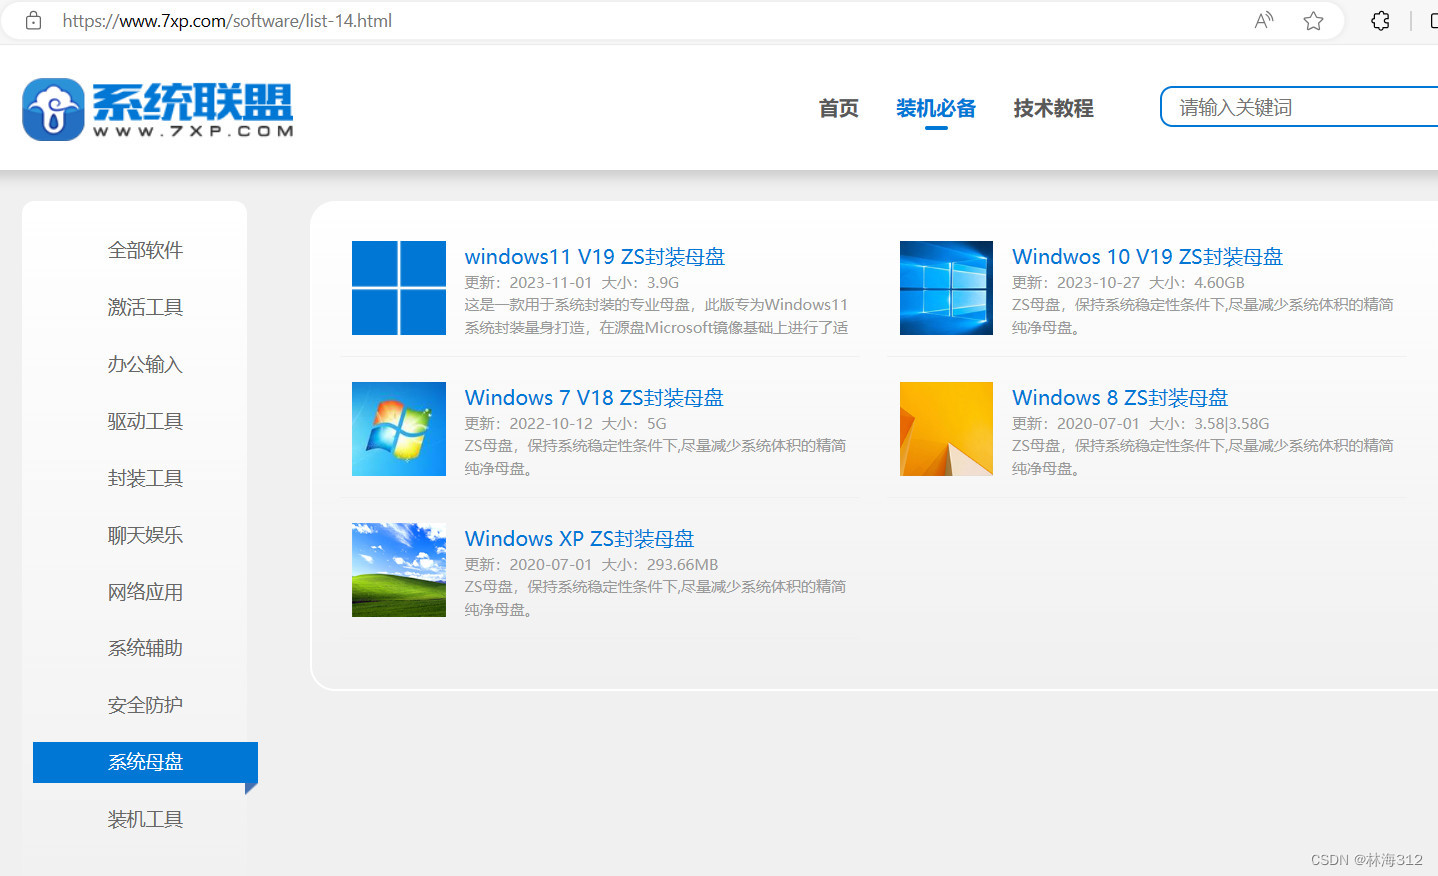This screenshot has width=1438, height=876.
Task: Add page to favorites with the star icon
Action: pos(1314,20)
